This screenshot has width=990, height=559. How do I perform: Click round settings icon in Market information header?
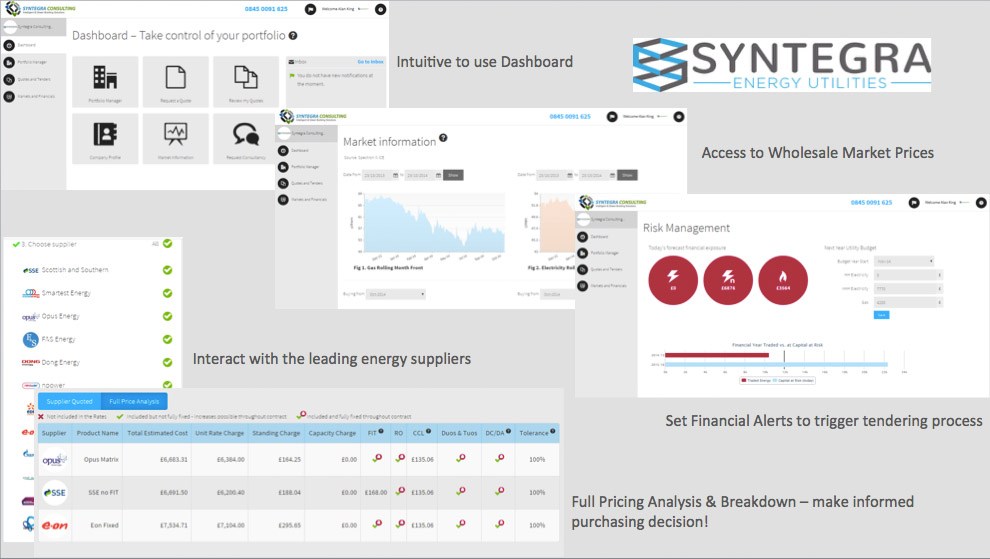(679, 117)
